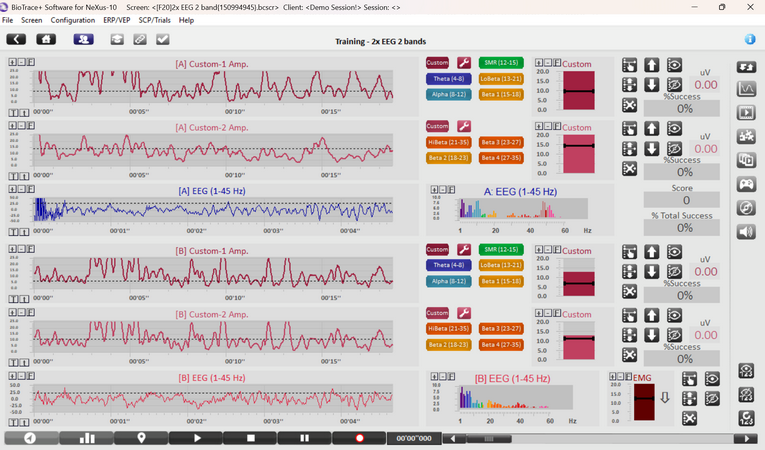The height and width of the screenshot is (450, 765).
Task: Click the red record button
Action: (x=360, y=438)
